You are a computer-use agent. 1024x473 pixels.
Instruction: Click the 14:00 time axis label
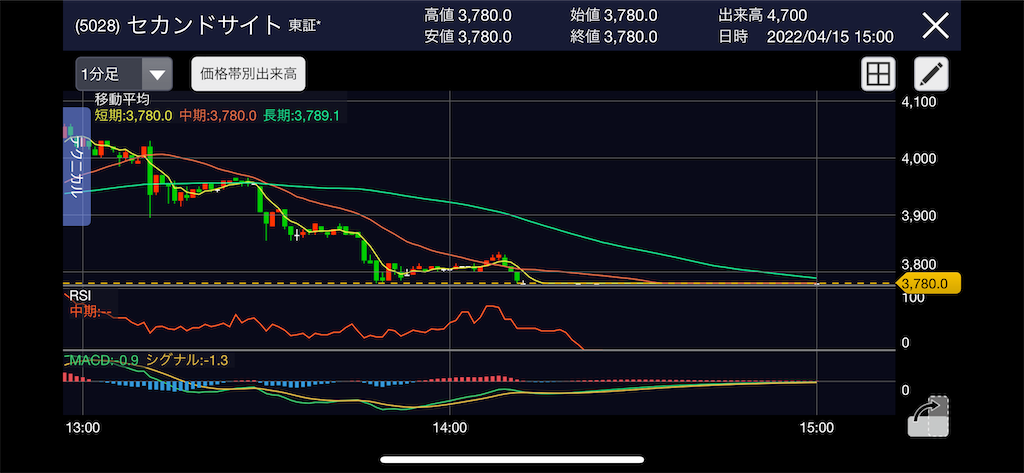(450, 429)
